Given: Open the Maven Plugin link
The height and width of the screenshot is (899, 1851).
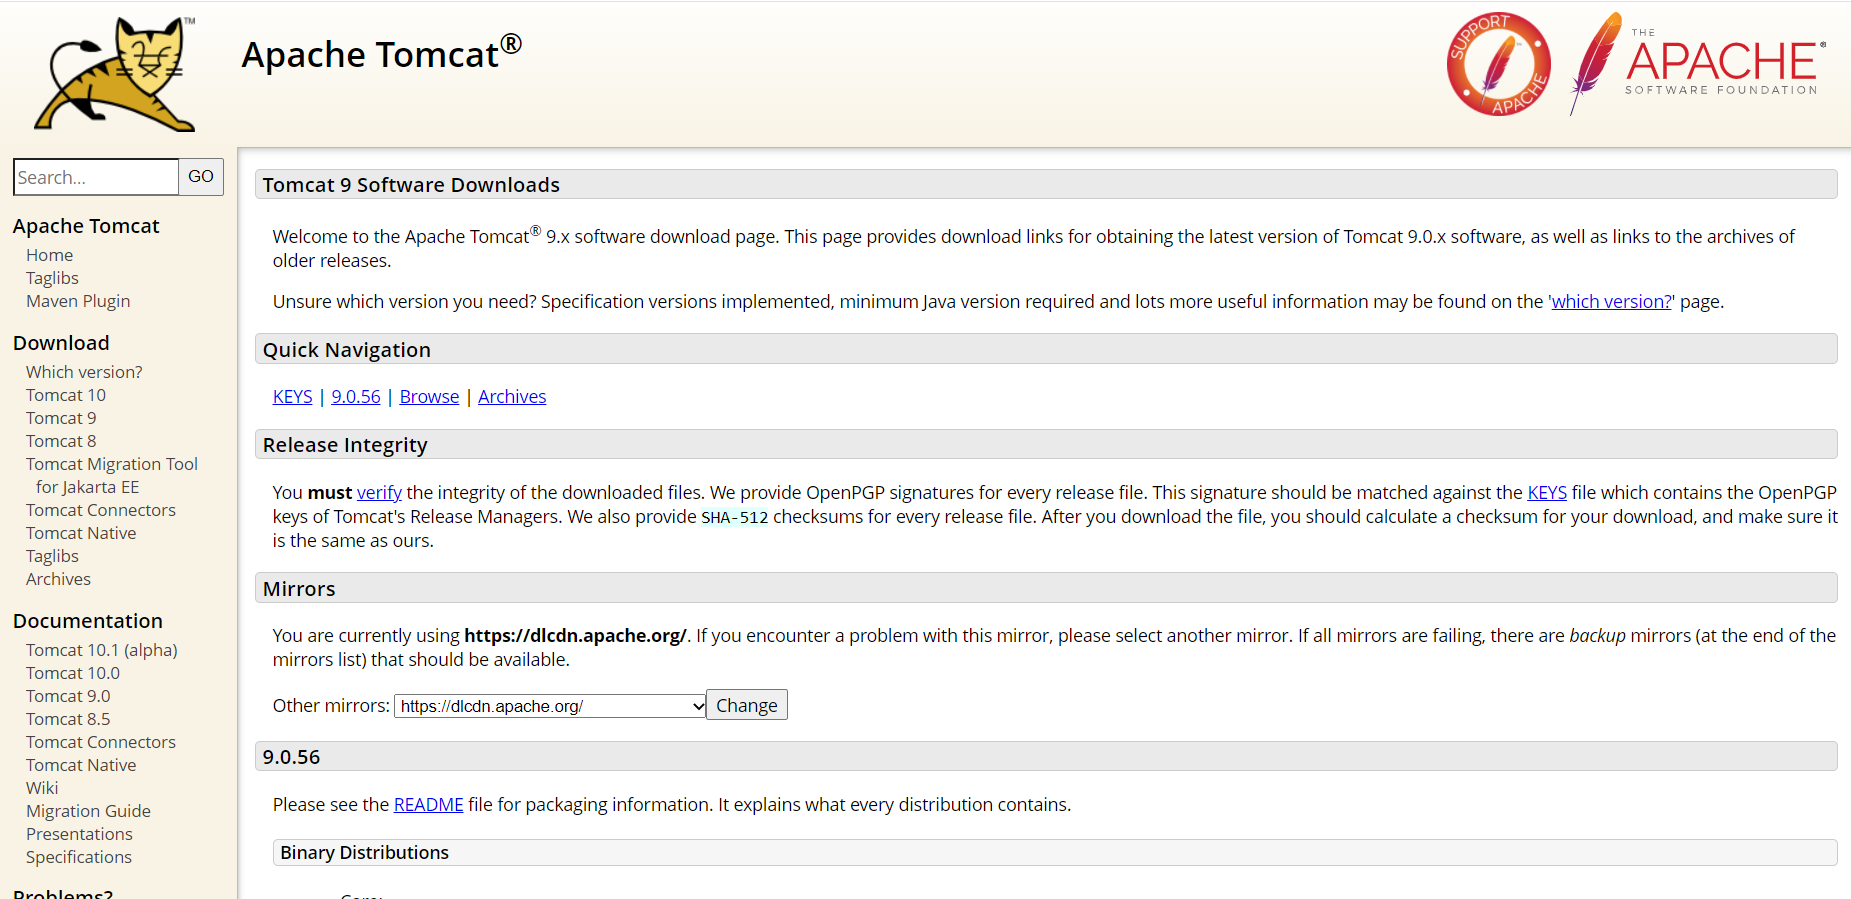Looking at the screenshot, I should 78,301.
